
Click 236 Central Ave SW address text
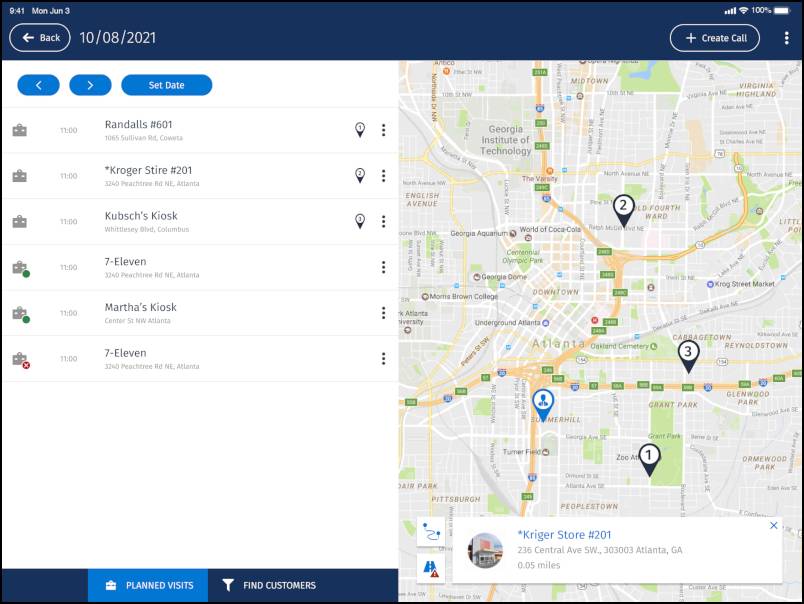click(x=599, y=550)
